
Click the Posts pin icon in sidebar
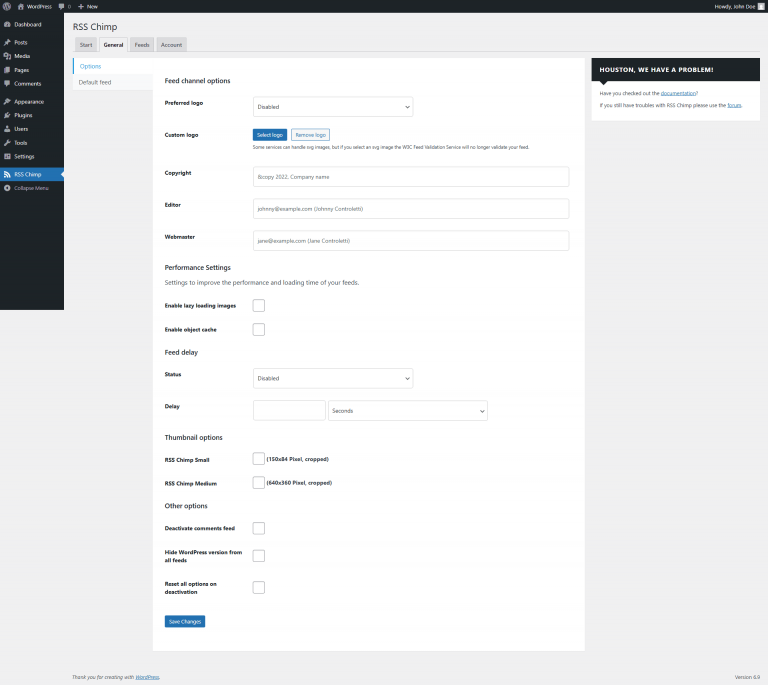[x=7, y=42]
